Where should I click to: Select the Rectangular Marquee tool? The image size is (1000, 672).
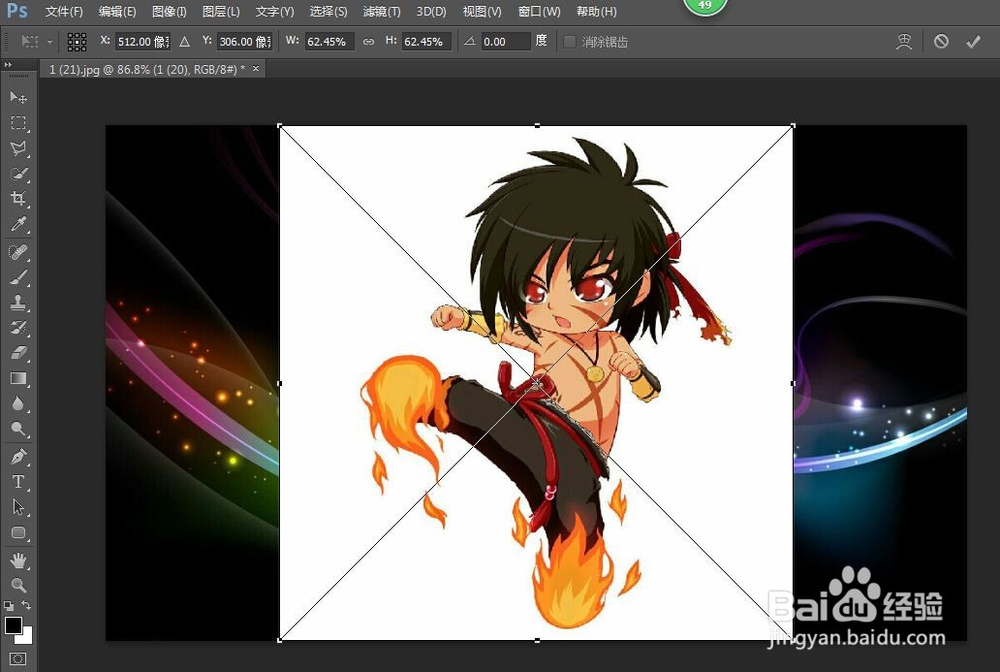click(x=18, y=122)
